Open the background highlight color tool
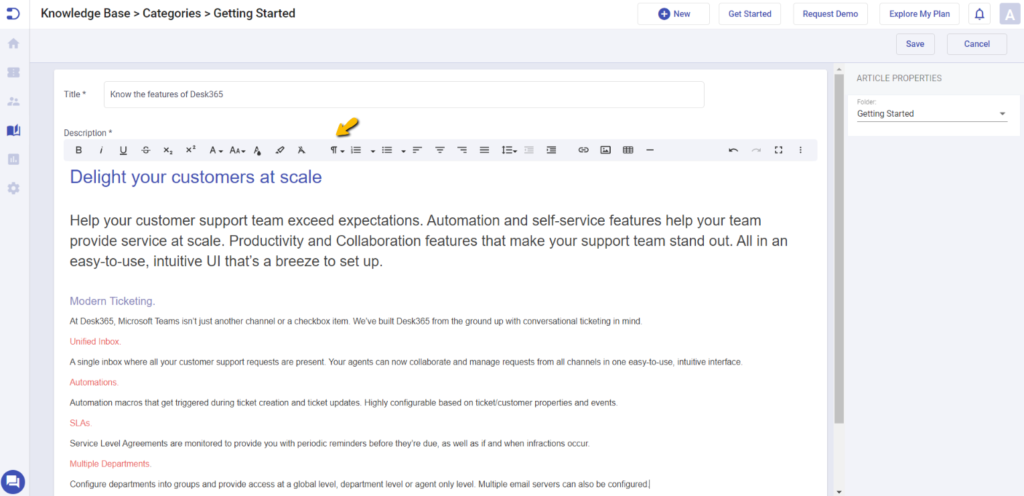The image size is (1024, 496). [280, 150]
